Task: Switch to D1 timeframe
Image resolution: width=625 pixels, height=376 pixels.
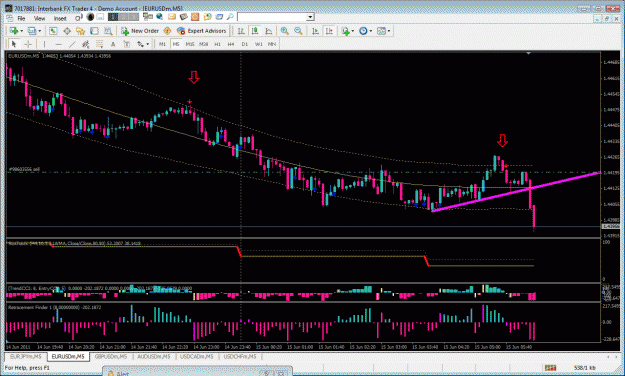Action: click(x=245, y=44)
